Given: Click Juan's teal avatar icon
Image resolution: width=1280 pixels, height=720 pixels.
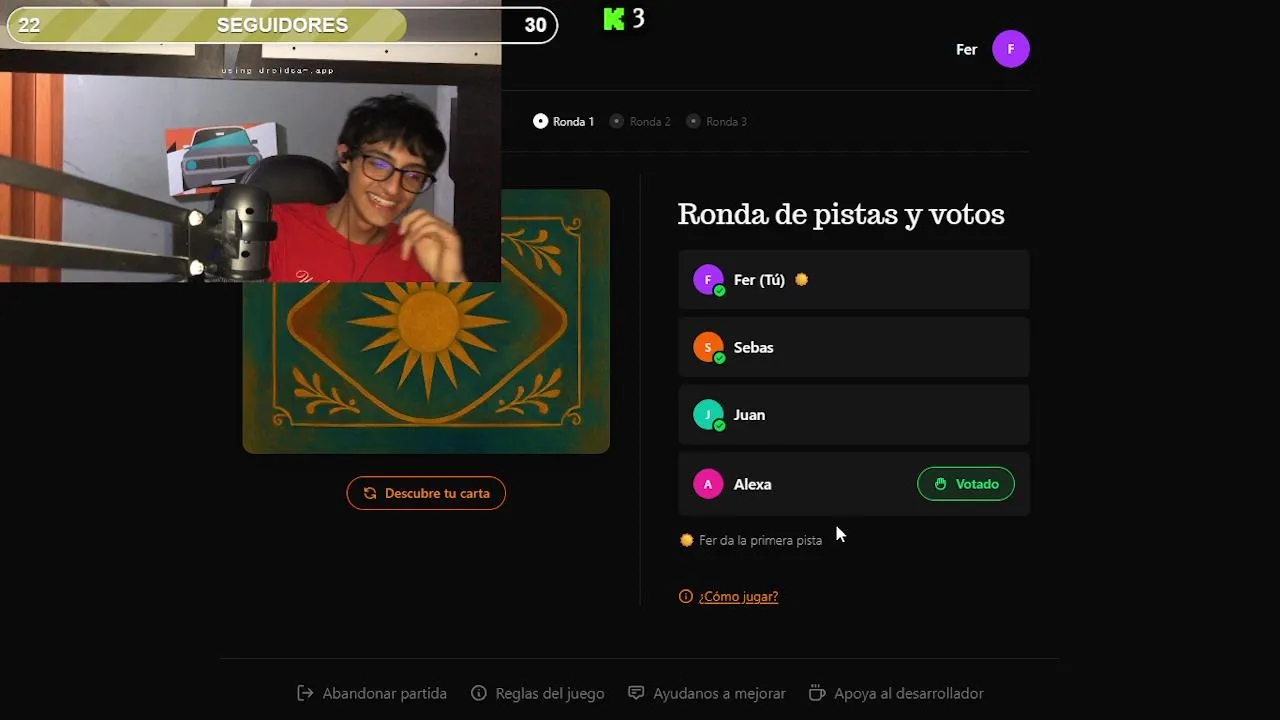Looking at the screenshot, I should 708,415.
